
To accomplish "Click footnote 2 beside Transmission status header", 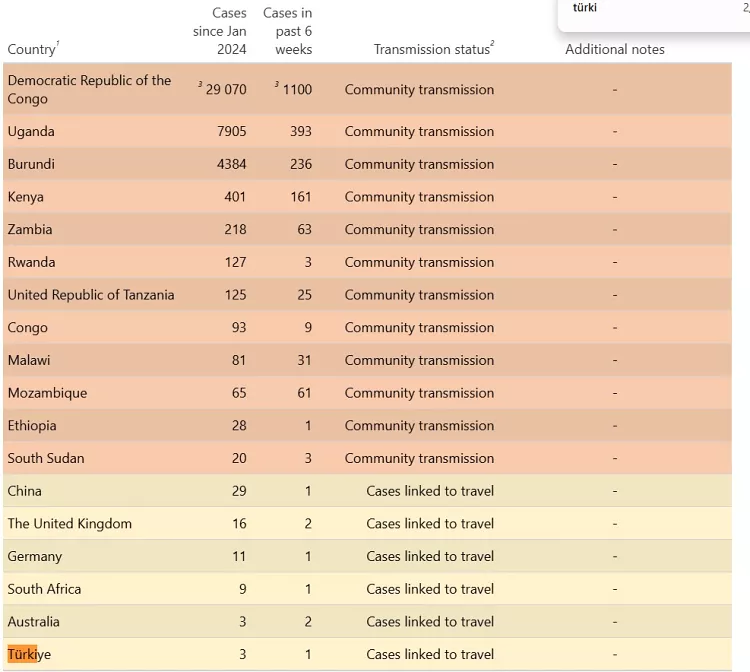I will (x=493, y=44).
